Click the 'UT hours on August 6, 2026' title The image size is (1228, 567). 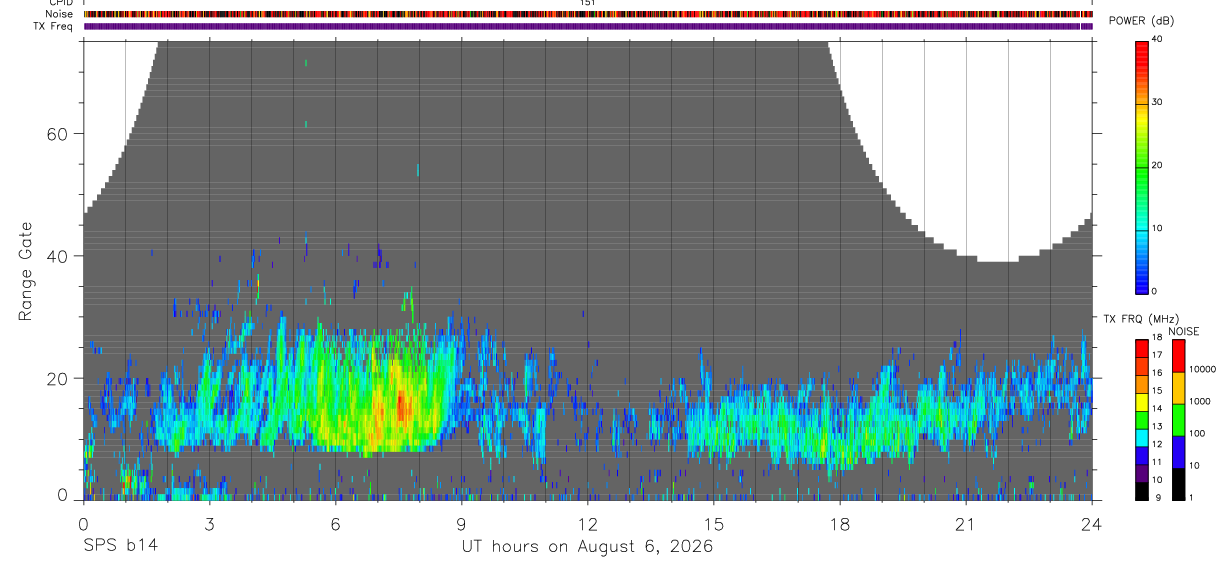587,546
